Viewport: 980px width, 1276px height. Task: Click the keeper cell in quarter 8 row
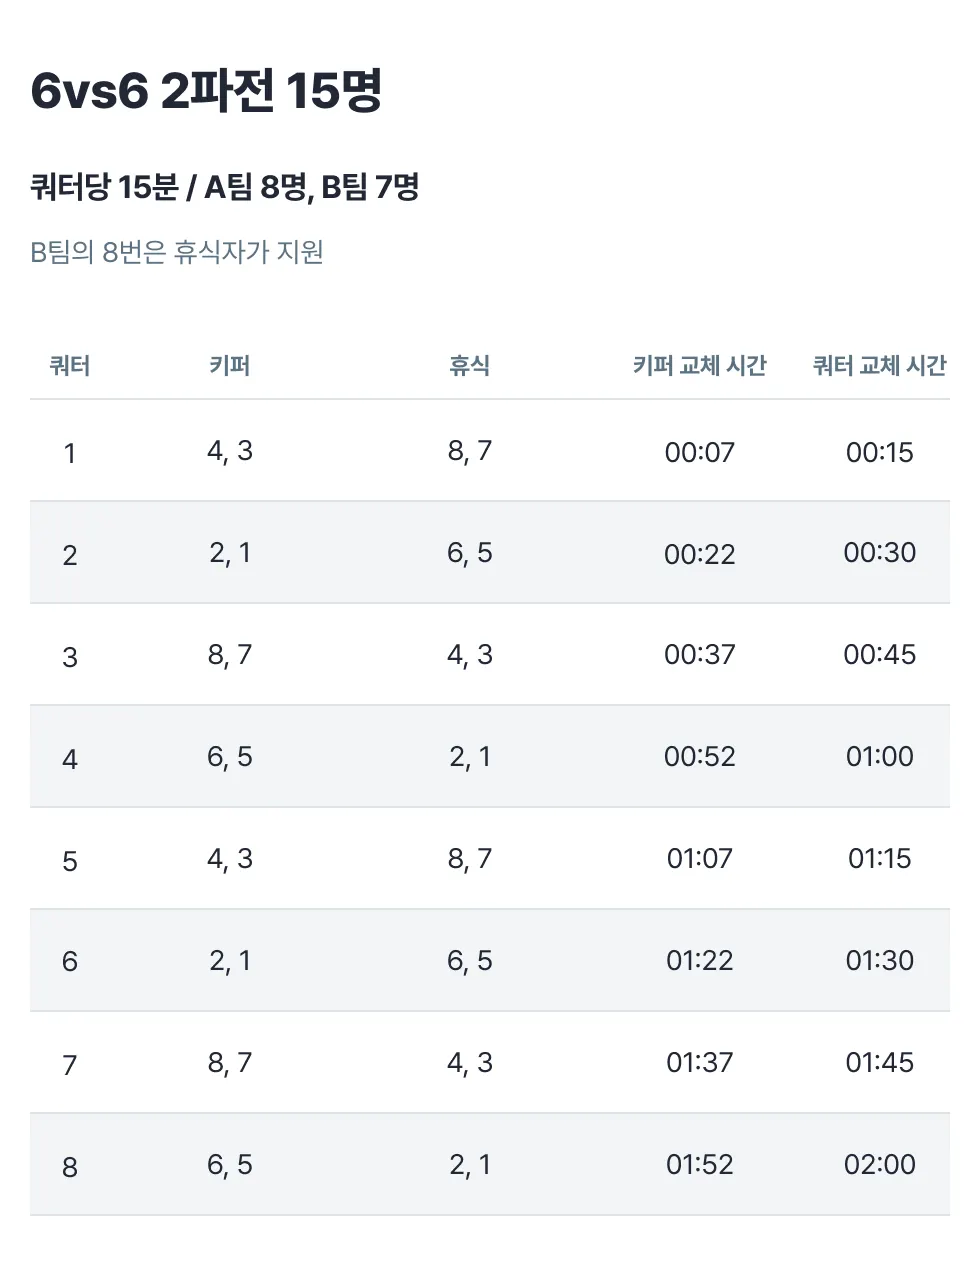click(x=230, y=1165)
